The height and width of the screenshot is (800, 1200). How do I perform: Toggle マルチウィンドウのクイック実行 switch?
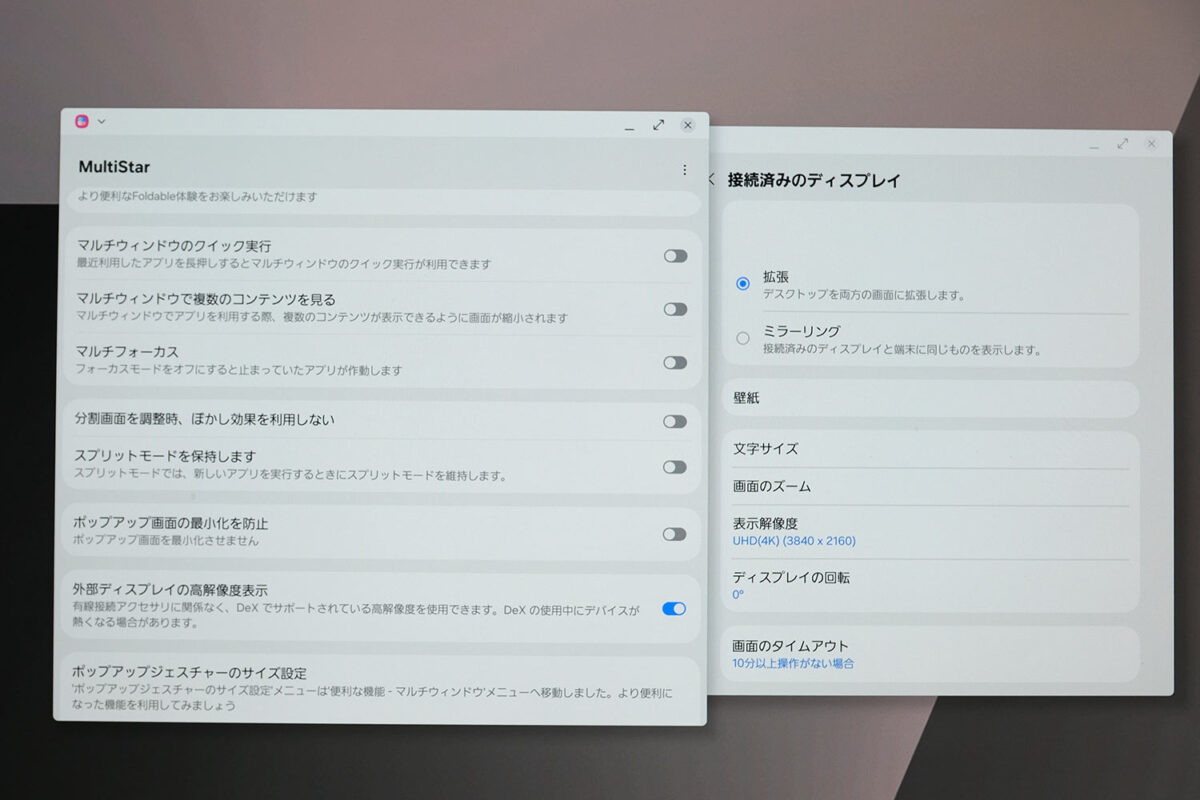point(675,256)
